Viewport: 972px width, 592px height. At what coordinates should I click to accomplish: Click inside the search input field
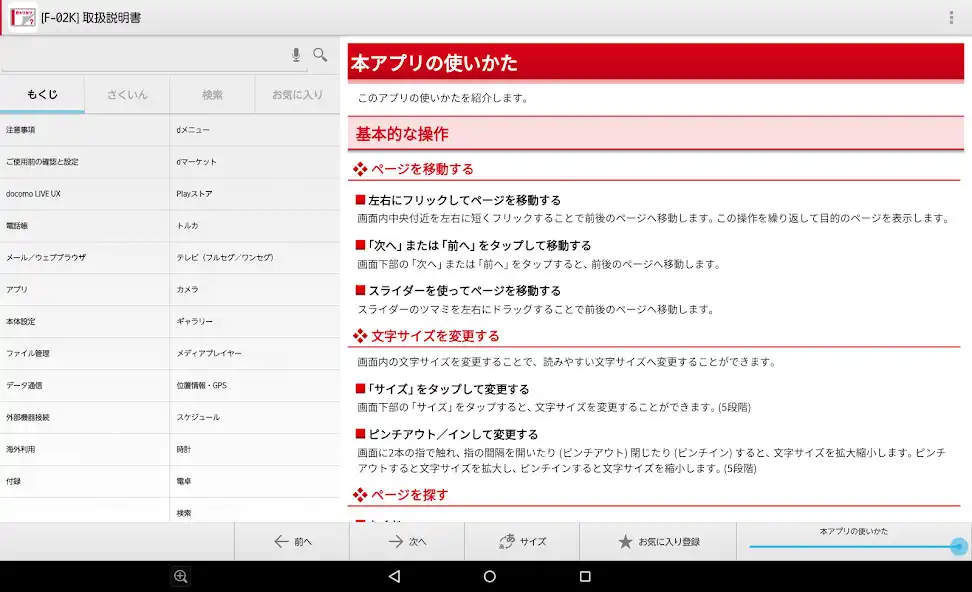pos(140,55)
